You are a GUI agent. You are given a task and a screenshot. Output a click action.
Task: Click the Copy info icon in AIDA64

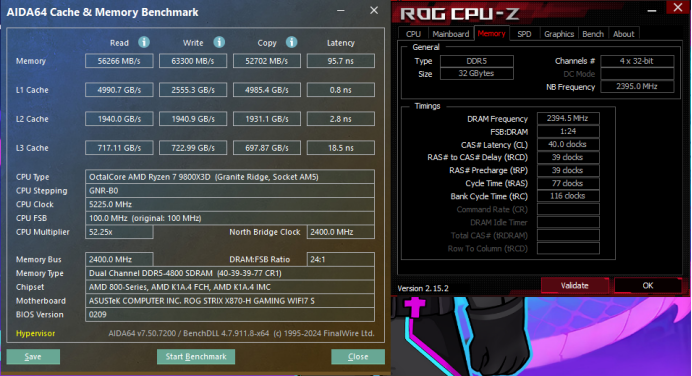click(291, 42)
